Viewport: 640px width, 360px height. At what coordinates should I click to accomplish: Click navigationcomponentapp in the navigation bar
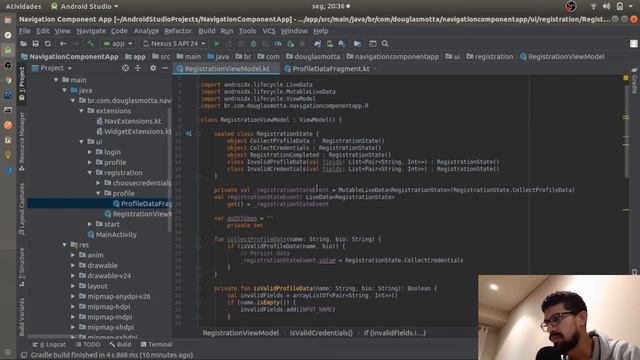point(393,57)
